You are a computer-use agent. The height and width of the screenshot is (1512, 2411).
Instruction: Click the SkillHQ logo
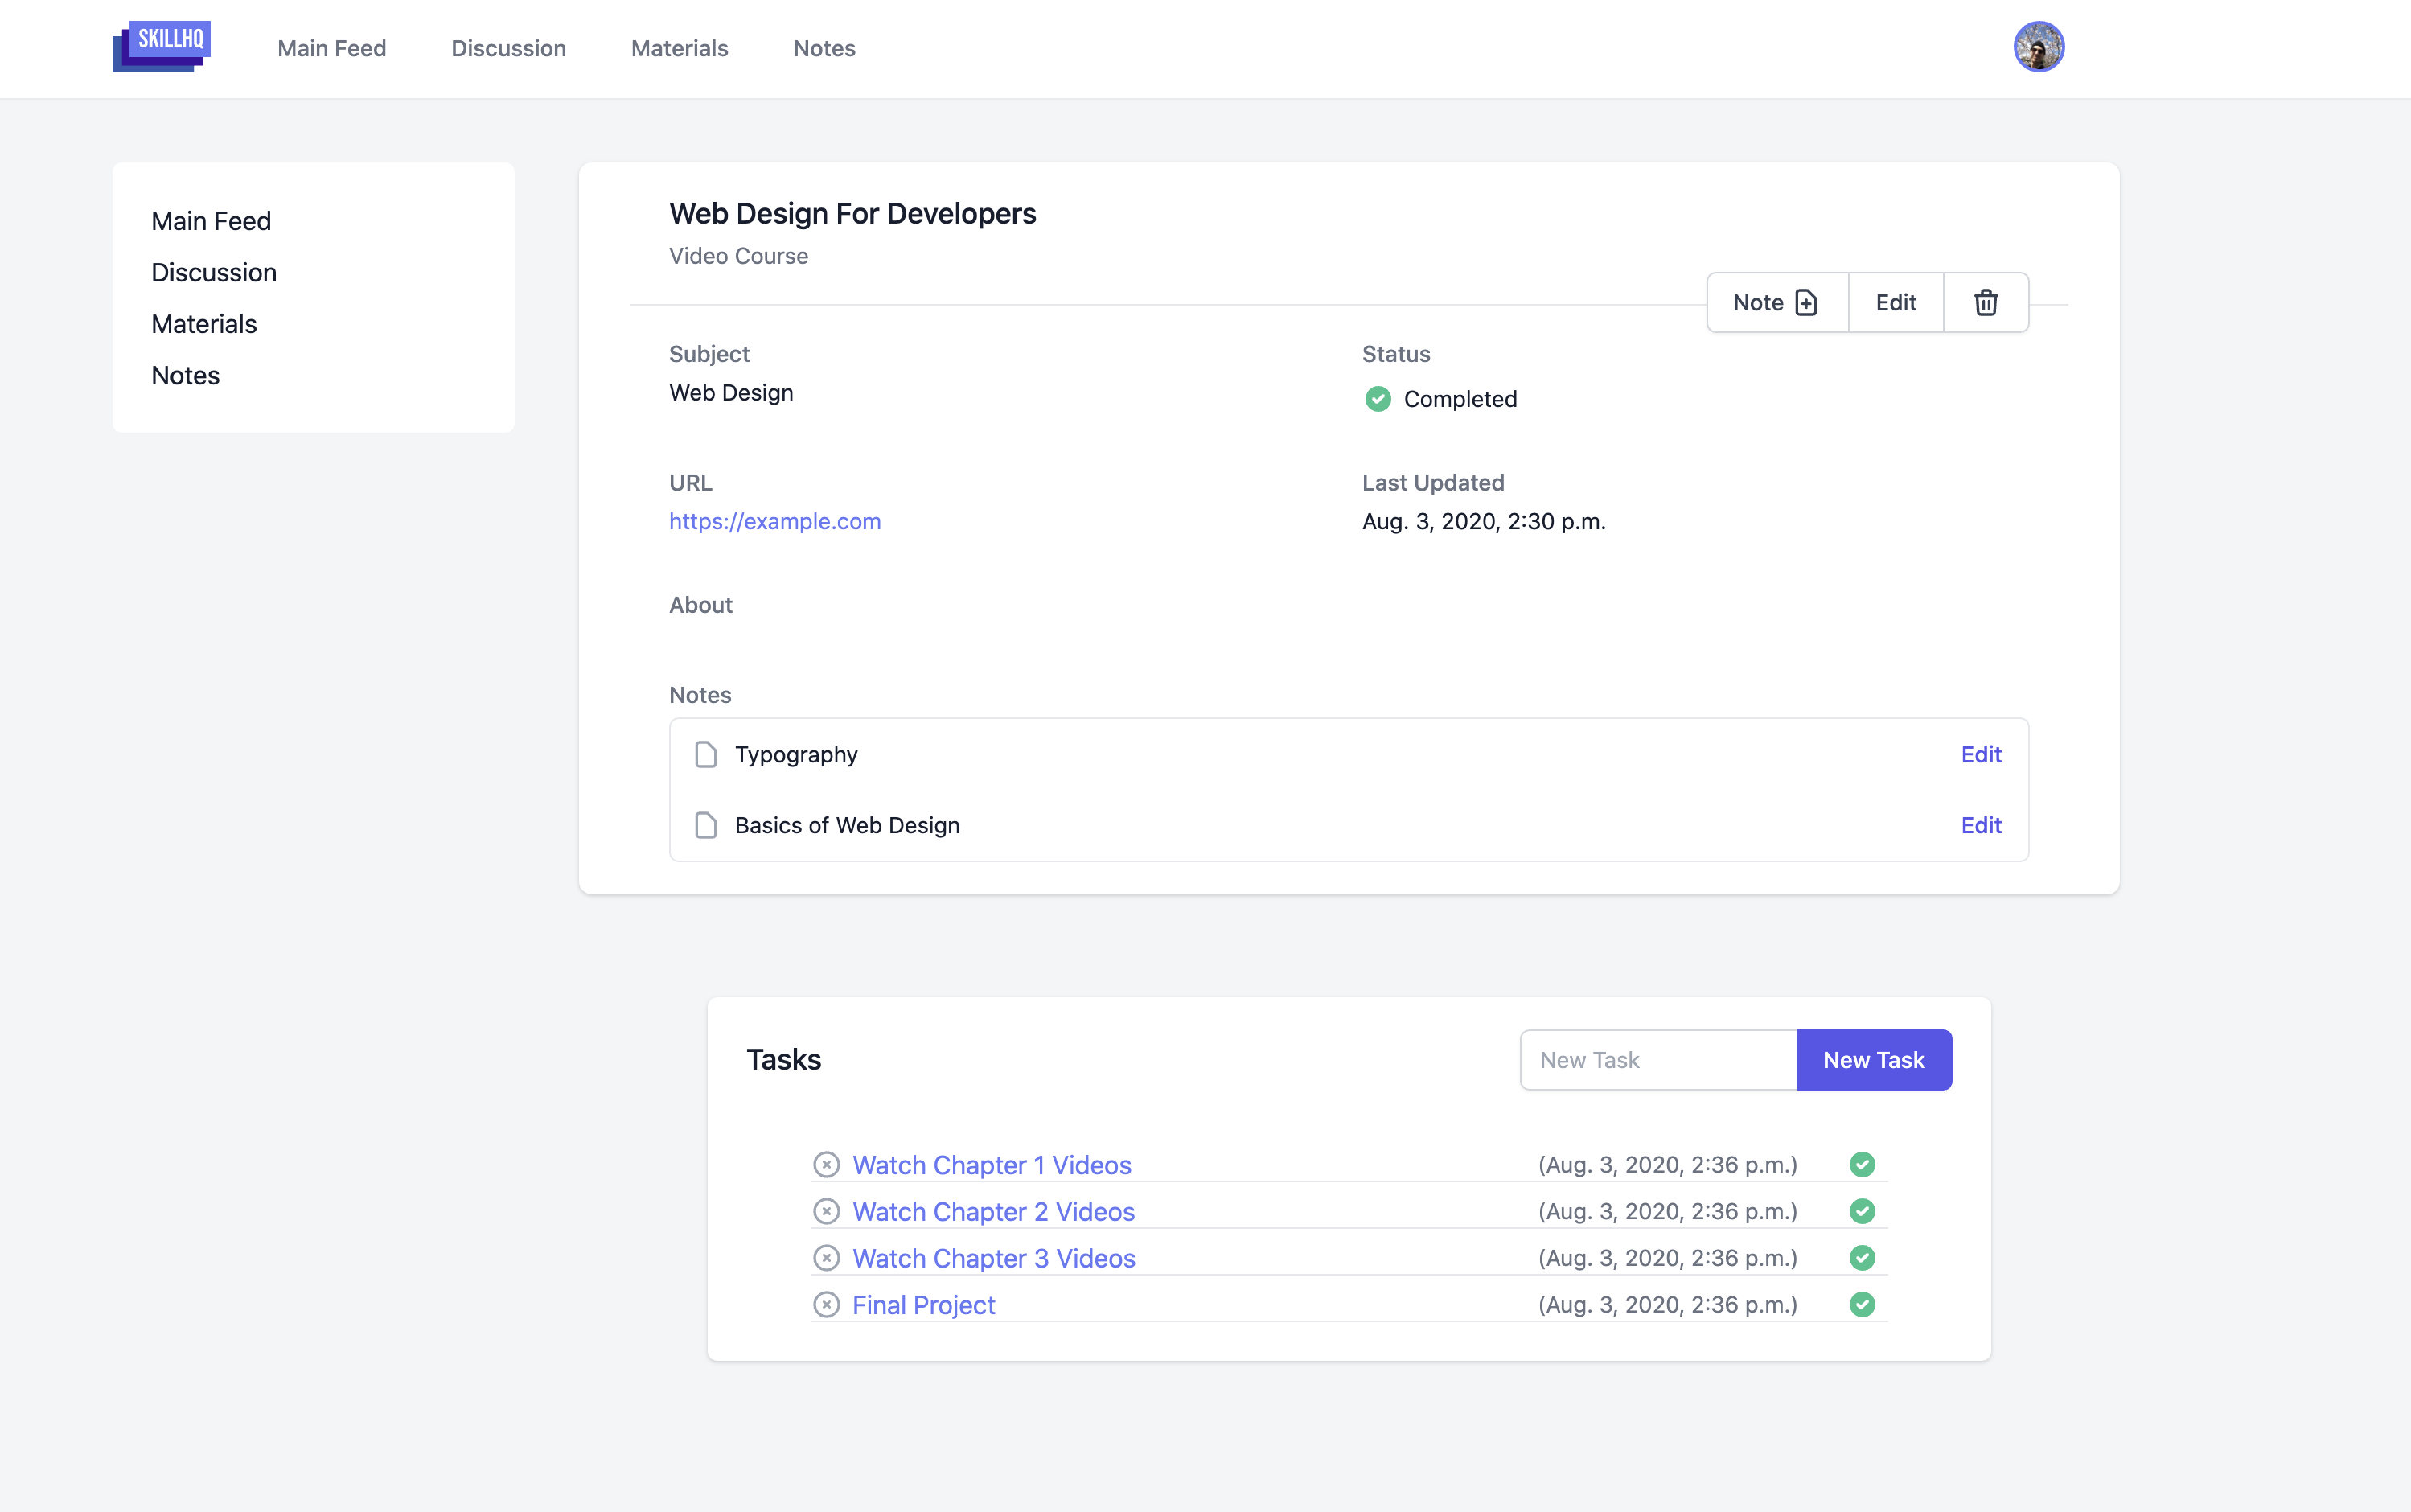(162, 47)
